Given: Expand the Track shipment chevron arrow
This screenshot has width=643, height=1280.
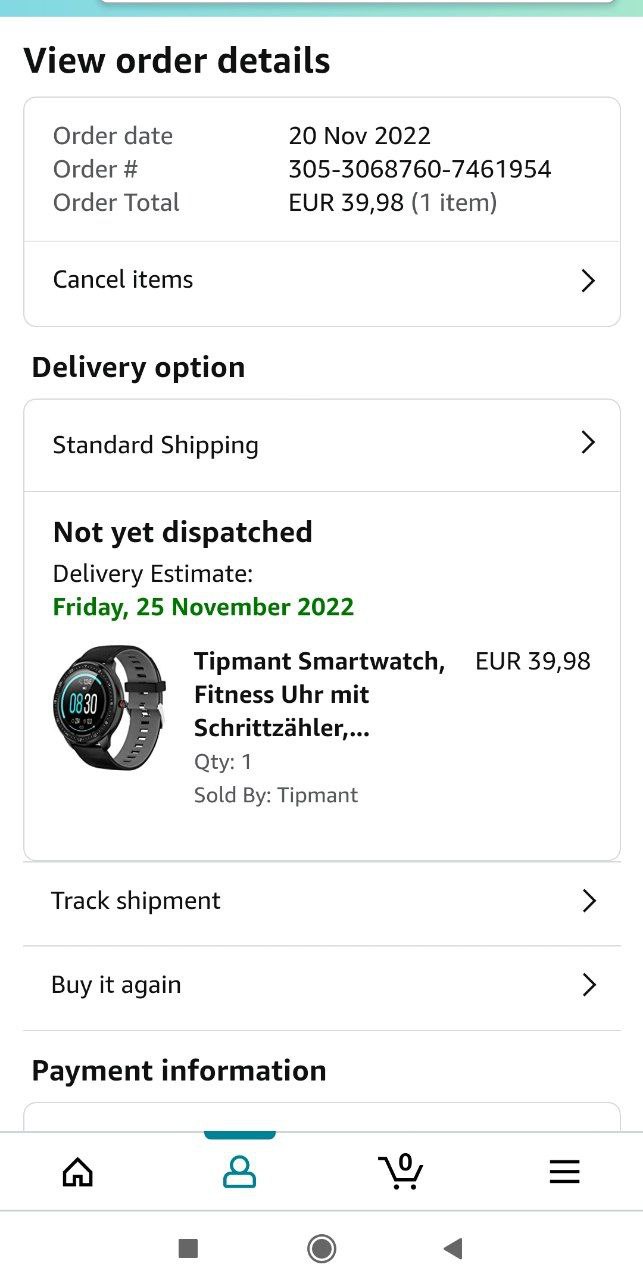Looking at the screenshot, I should pos(588,901).
